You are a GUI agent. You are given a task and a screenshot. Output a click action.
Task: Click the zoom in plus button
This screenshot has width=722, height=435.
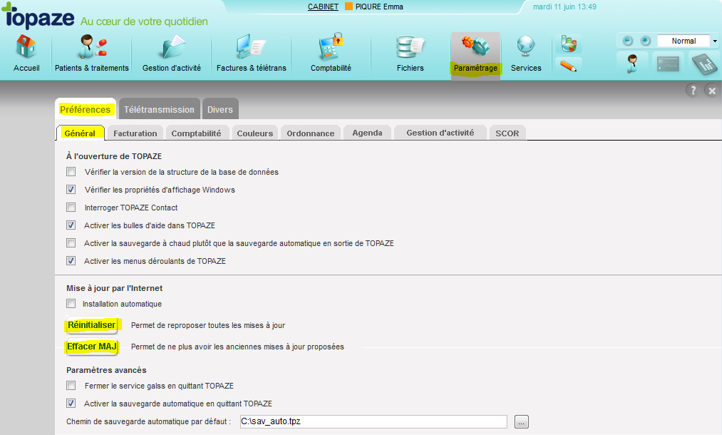[646, 41]
